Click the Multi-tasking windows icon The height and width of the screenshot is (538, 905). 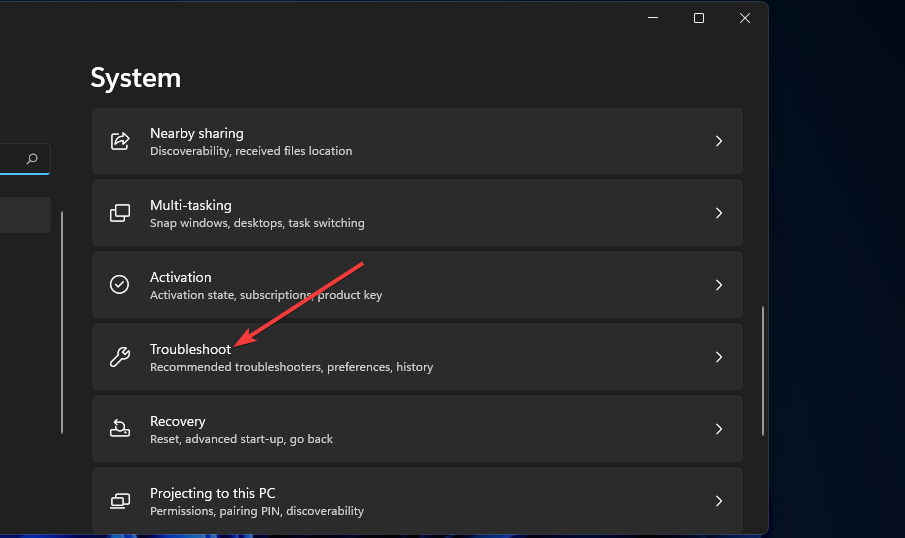click(x=120, y=213)
